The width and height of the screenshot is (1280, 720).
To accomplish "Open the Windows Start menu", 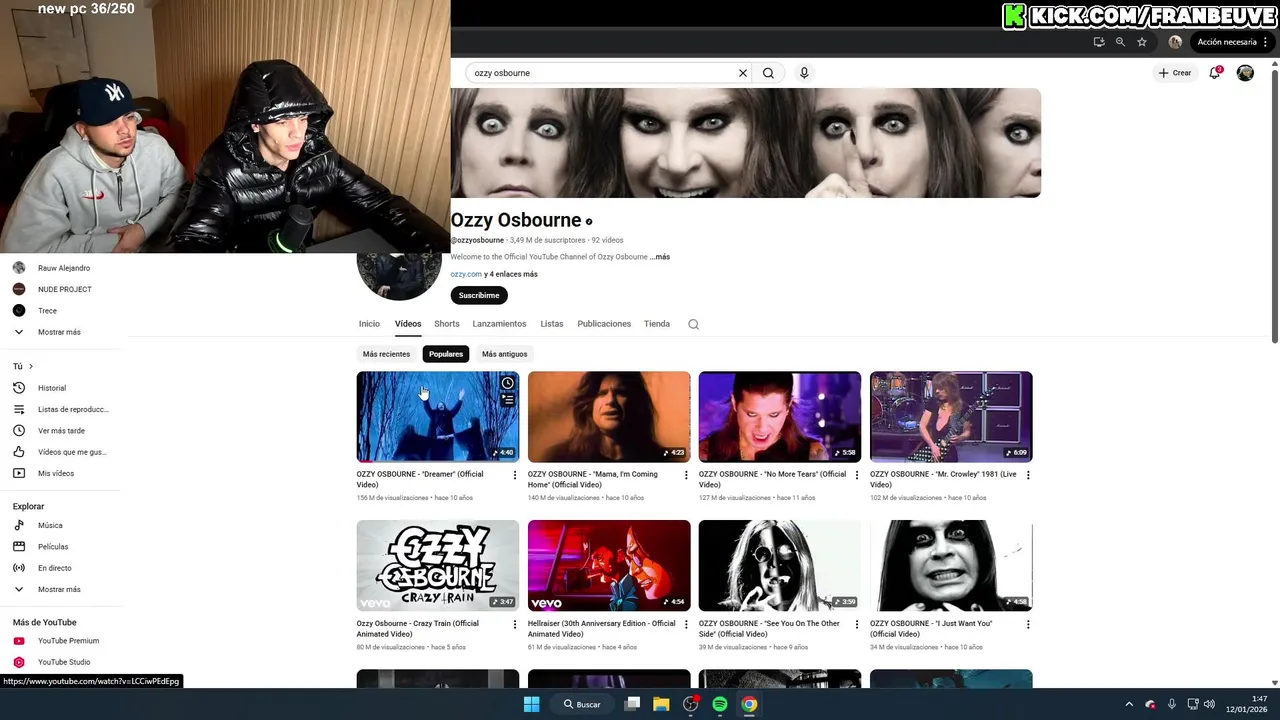I will point(532,704).
